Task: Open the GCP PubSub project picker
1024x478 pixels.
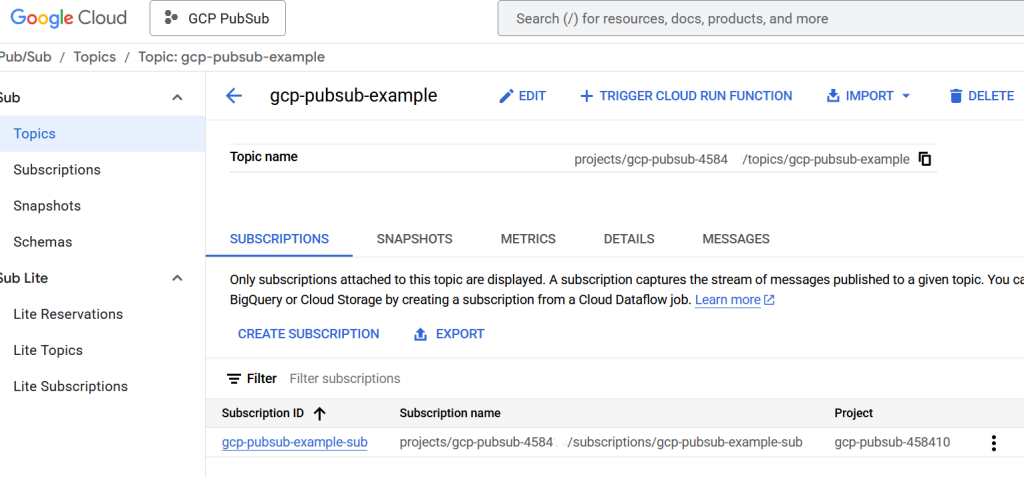Action: 217,18
